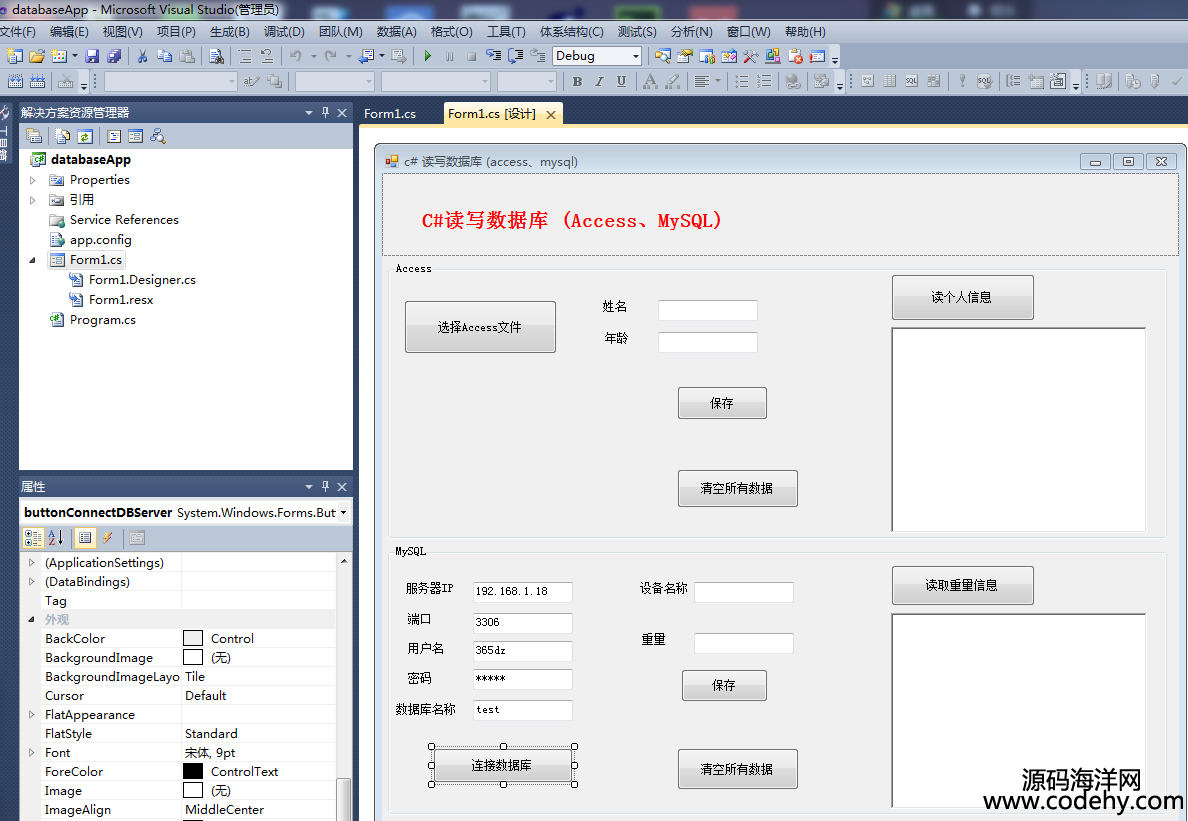Toggle Categorized view in Properties grid
Screen dimensions: 1188x821
(x=33, y=538)
